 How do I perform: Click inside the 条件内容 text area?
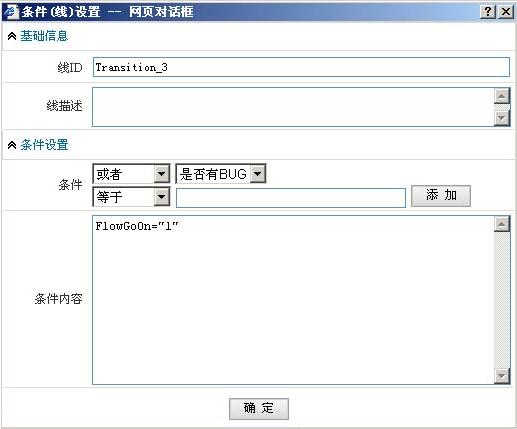tap(293, 300)
